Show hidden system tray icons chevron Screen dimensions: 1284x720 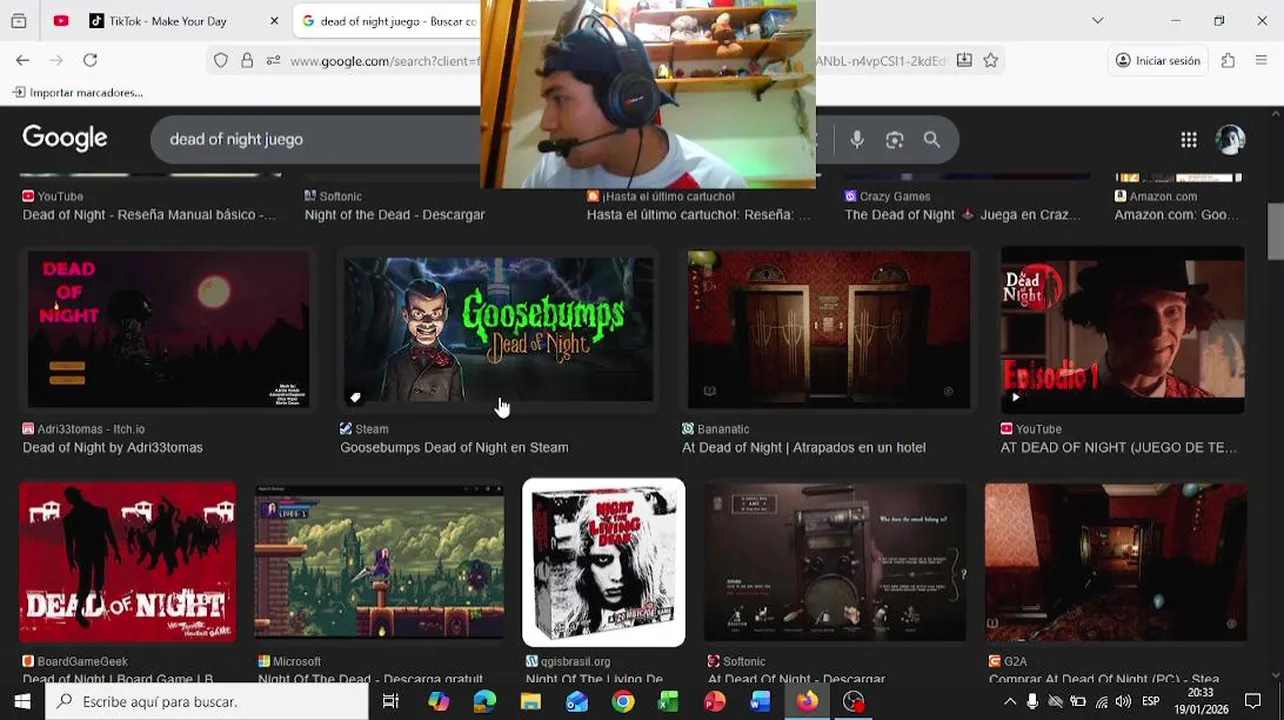[1009, 702]
